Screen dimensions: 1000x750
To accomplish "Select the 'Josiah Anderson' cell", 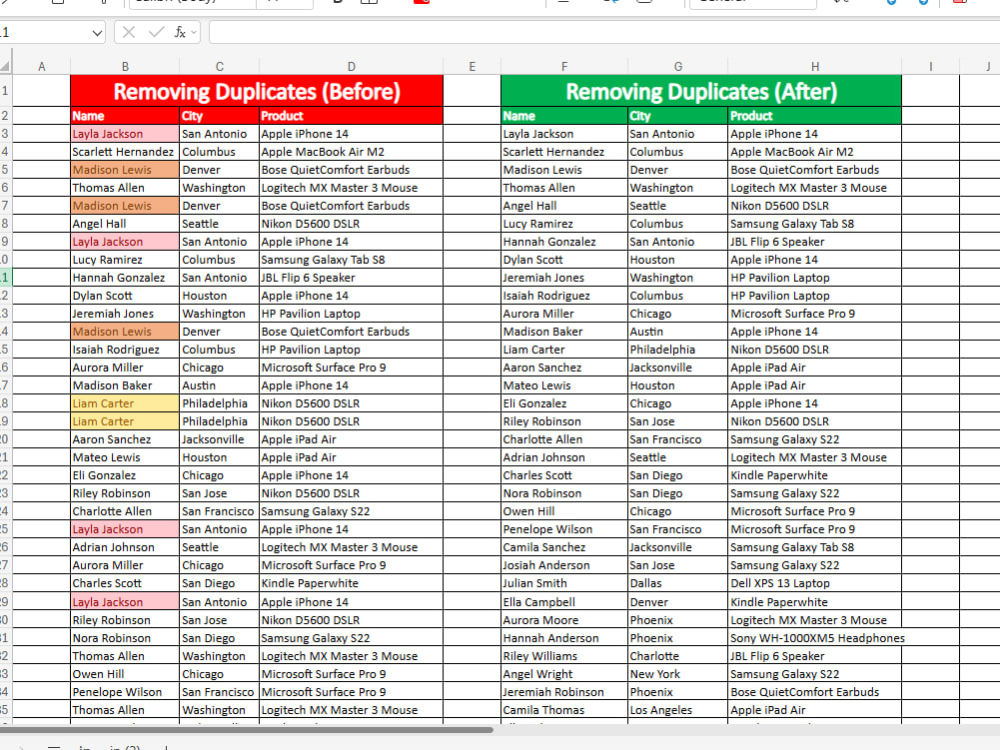I will pyautogui.click(x=564, y=565).
